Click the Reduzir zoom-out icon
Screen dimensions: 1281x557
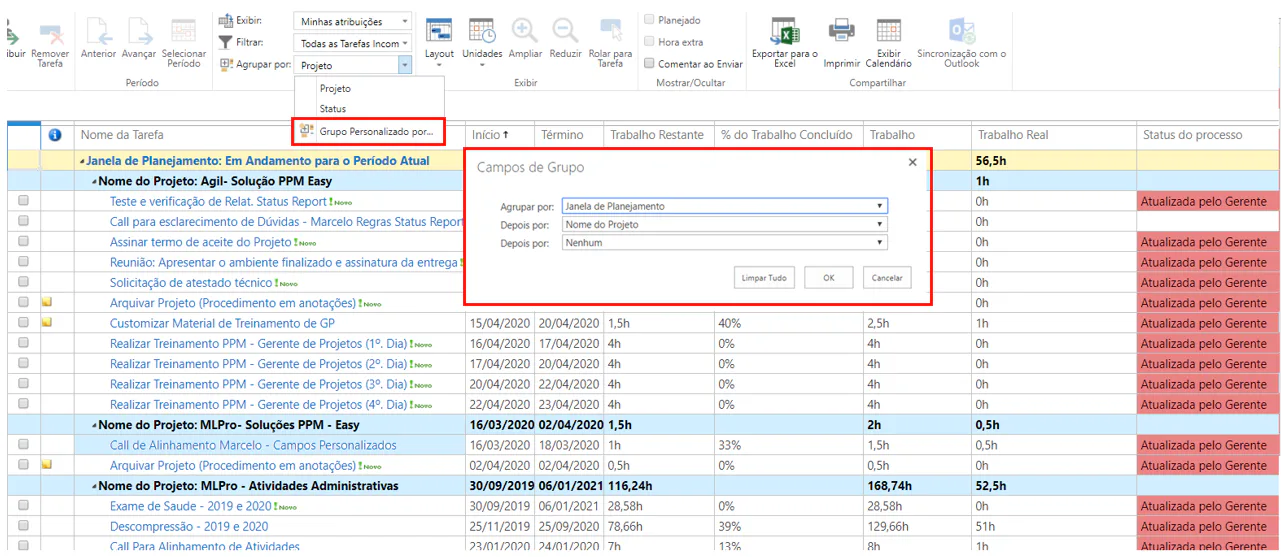[x=565, y=31]
